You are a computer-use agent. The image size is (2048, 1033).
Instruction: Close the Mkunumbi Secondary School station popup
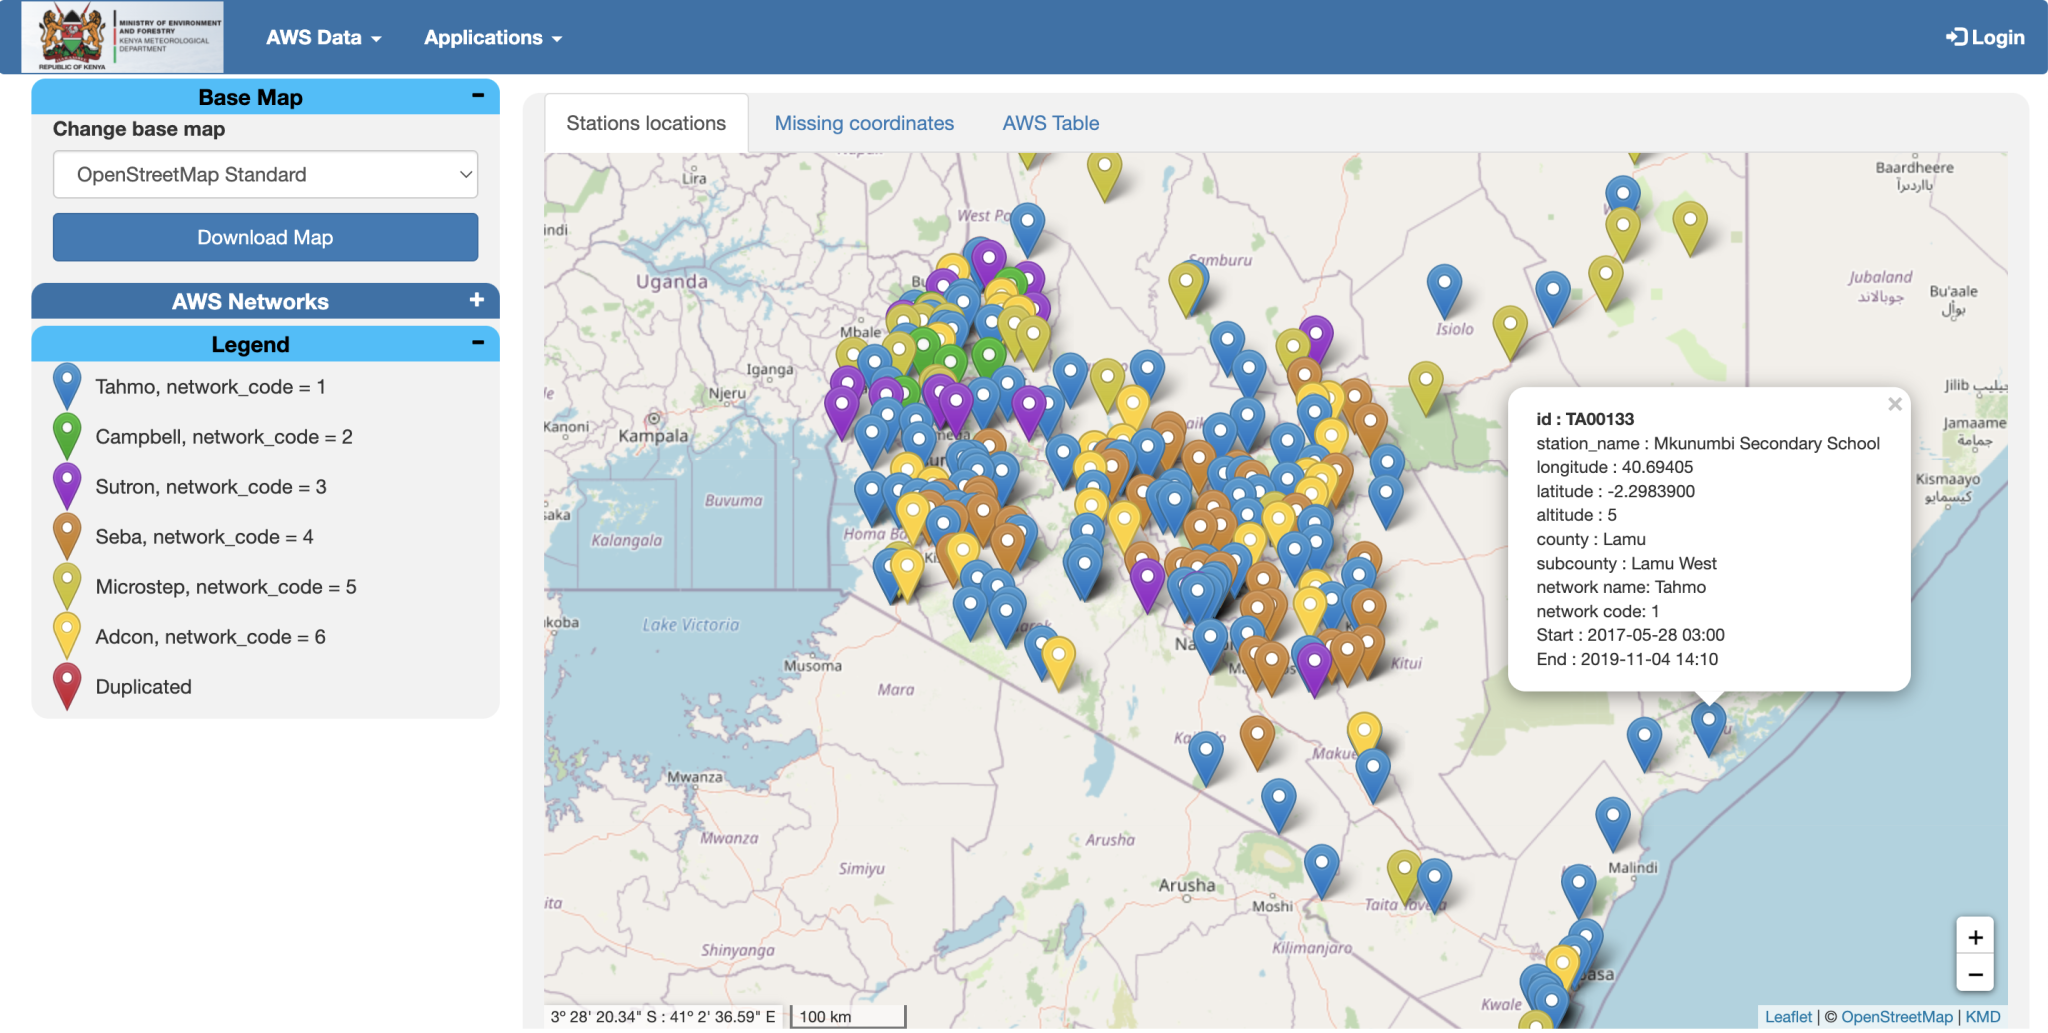[x=1895, y=404]
